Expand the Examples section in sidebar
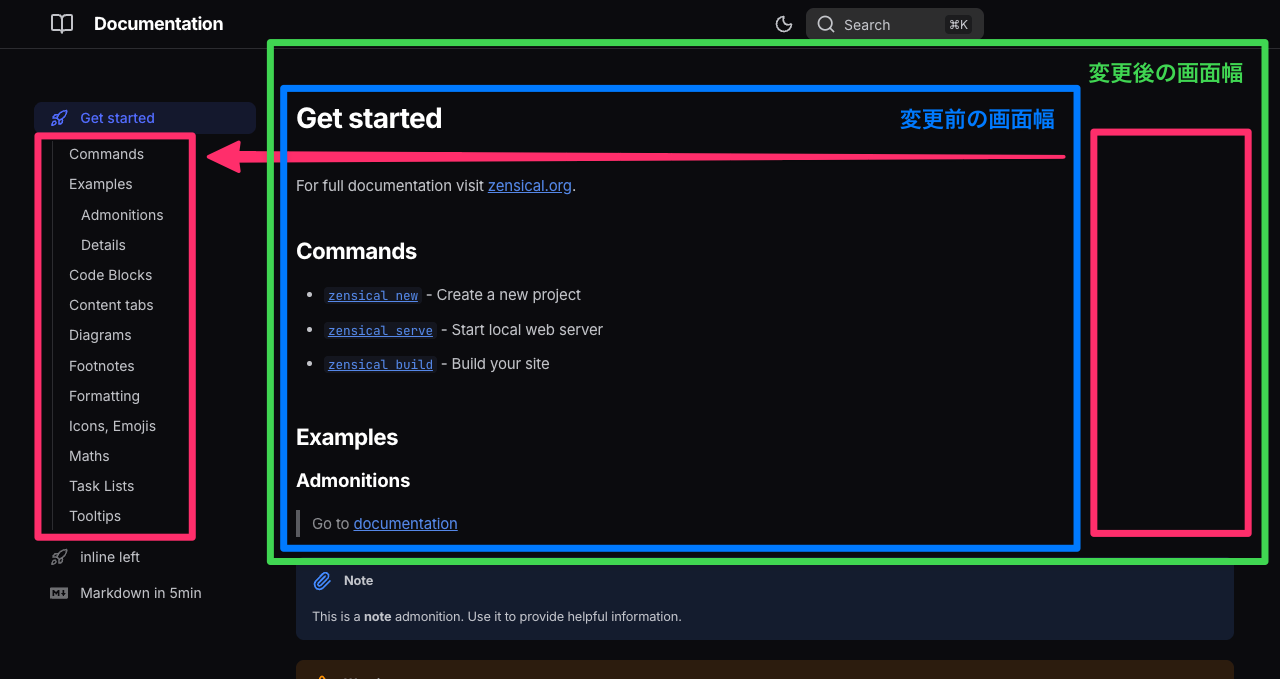Screen dimensions: 1280x679 pyautogui.click(x=100, y=184)
